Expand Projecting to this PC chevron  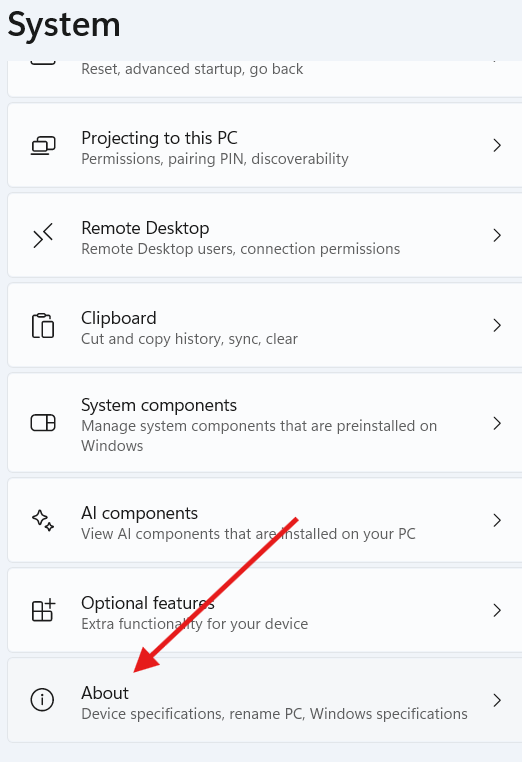[497, 145]
